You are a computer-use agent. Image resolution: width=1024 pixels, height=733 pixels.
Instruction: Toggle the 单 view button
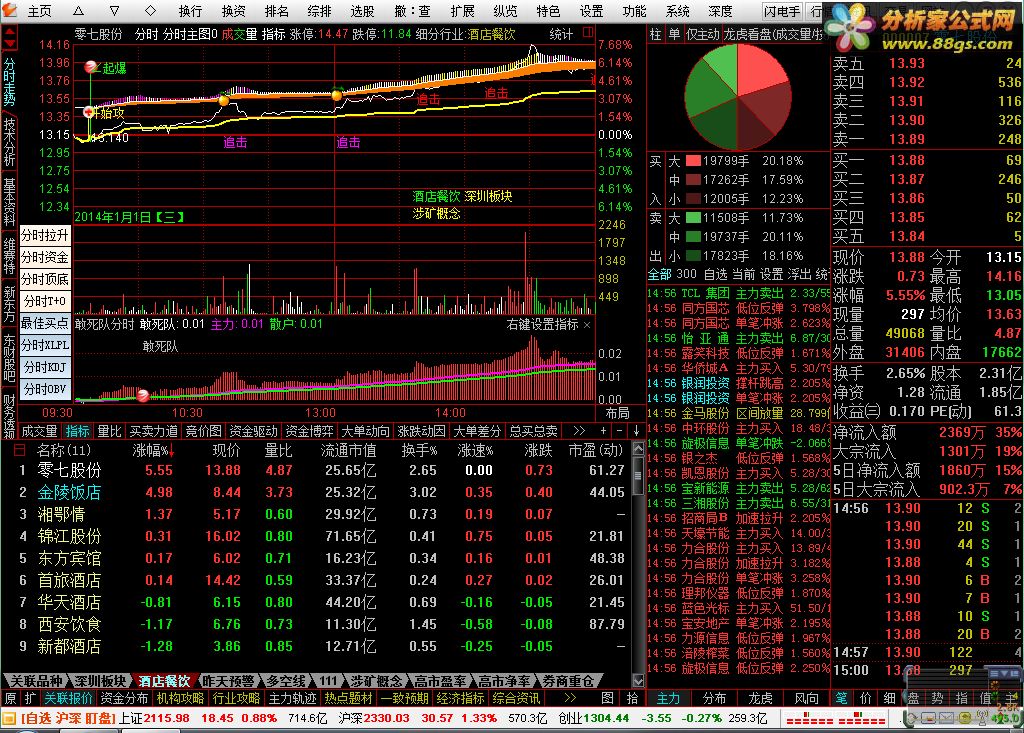tap(674, 34)
